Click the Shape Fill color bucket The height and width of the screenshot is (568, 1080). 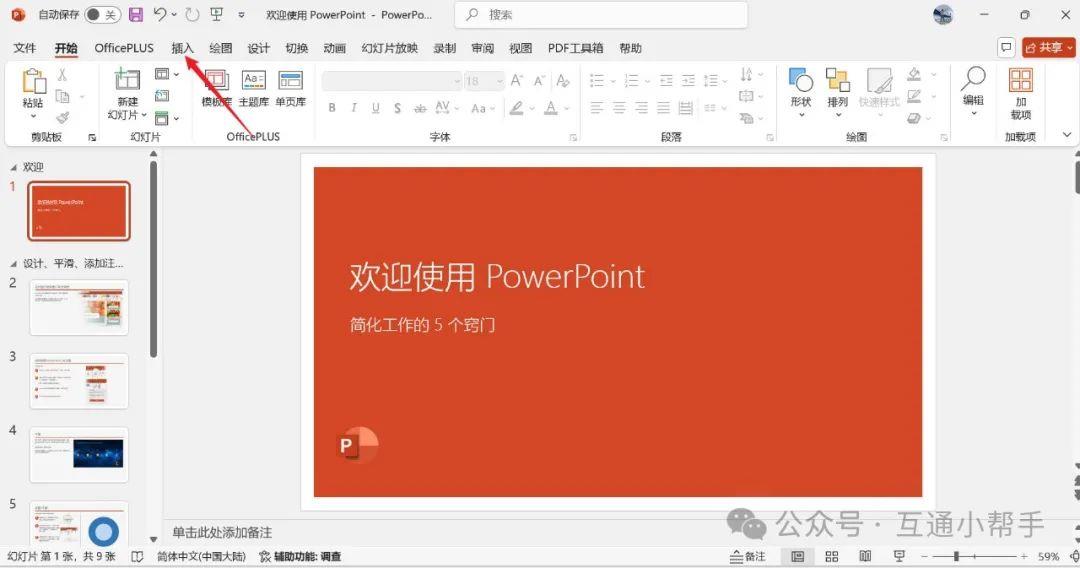914,74
